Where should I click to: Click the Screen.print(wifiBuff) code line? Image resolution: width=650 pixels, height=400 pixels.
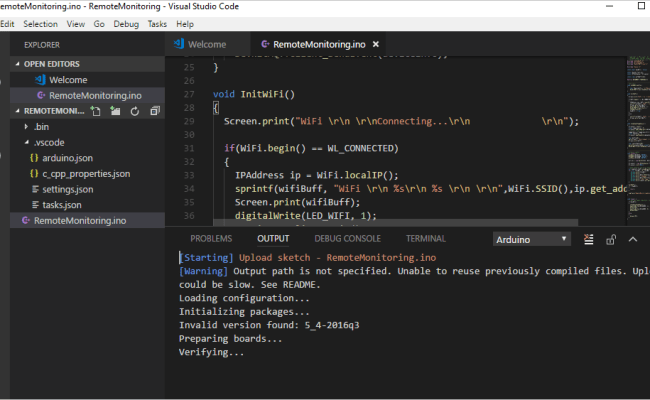298,202
